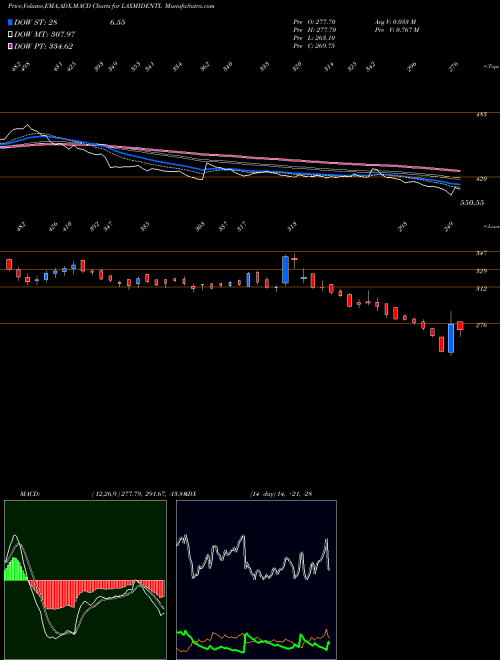Click the blue DOW ST legend swatch
Screen dimensions: 500x660
(x=10, y=22)
